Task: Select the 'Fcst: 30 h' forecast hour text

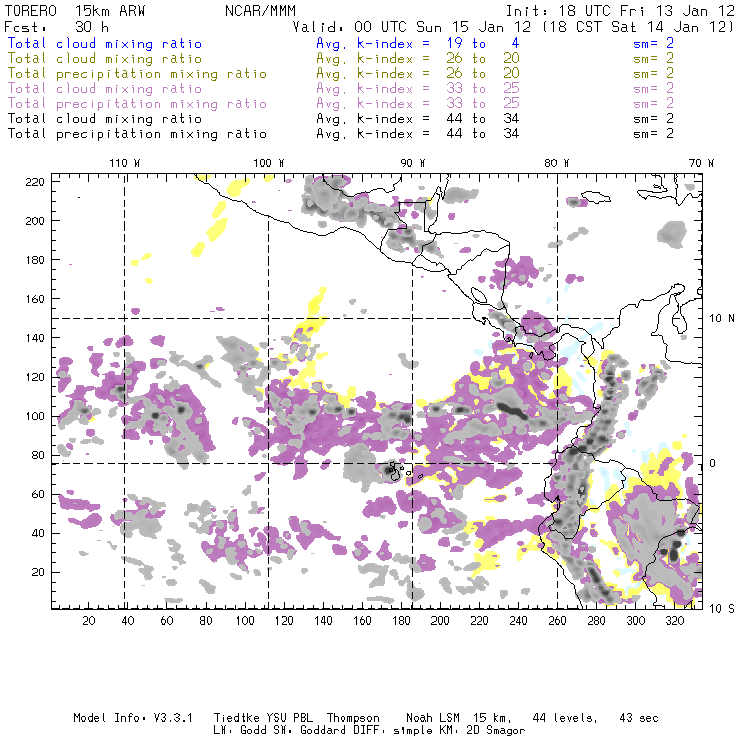Action: [56, 26]
